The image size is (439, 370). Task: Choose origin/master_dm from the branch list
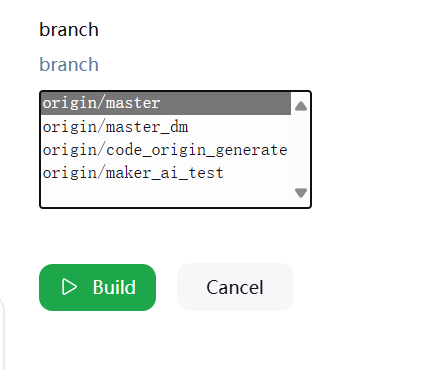[166, 127]
